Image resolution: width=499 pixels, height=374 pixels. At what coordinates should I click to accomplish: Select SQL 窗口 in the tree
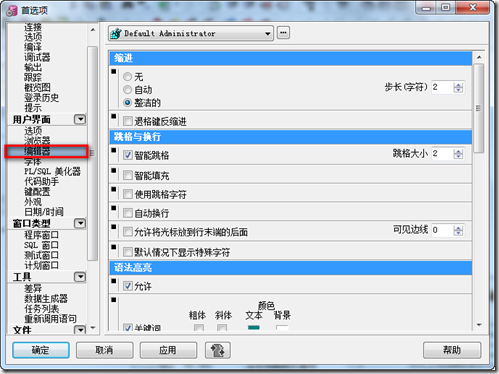[x=42, y=245]
